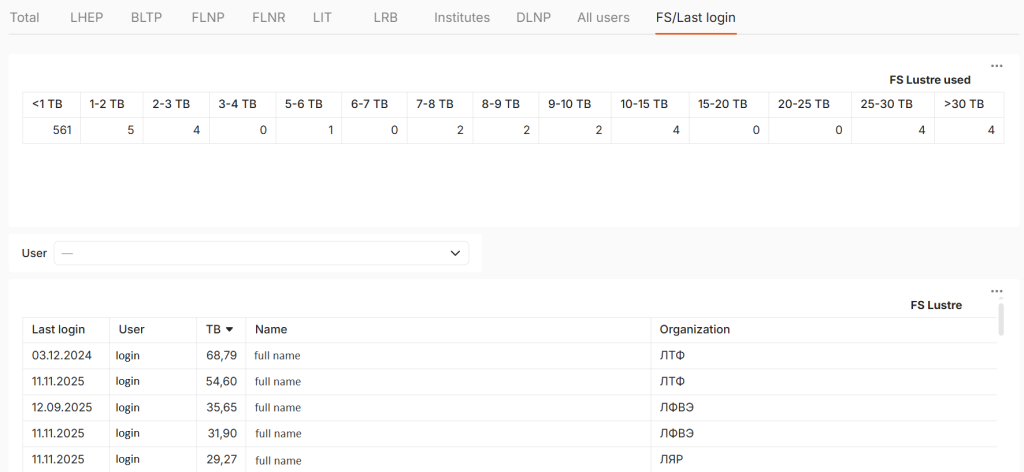This screenshot has width=1024, height=472.
Task: Switch to the Total tab
Action: pyautogui.click(x=24, y=18)
